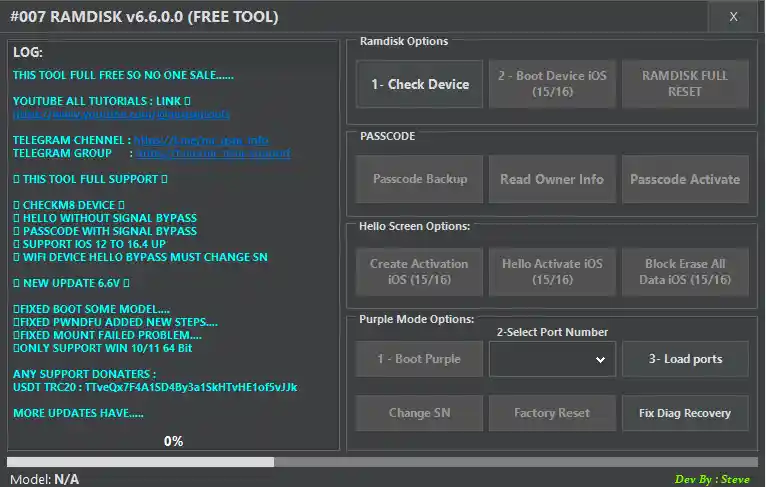766x487 pixels.
Task: Click 'CHECKM8 DEVICE' log line
Action: [x=69, y=205]
